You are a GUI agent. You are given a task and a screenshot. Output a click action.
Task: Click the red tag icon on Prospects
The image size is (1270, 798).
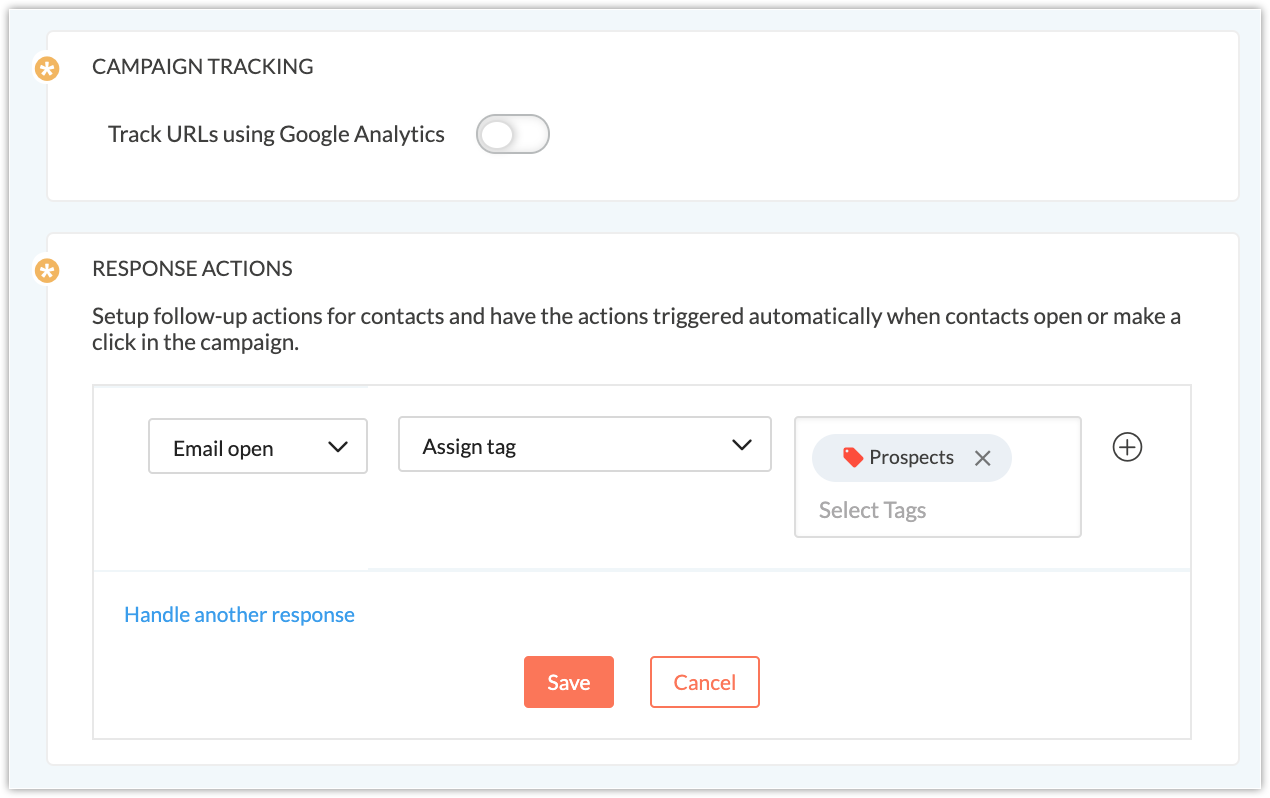(x=852, y=457)
